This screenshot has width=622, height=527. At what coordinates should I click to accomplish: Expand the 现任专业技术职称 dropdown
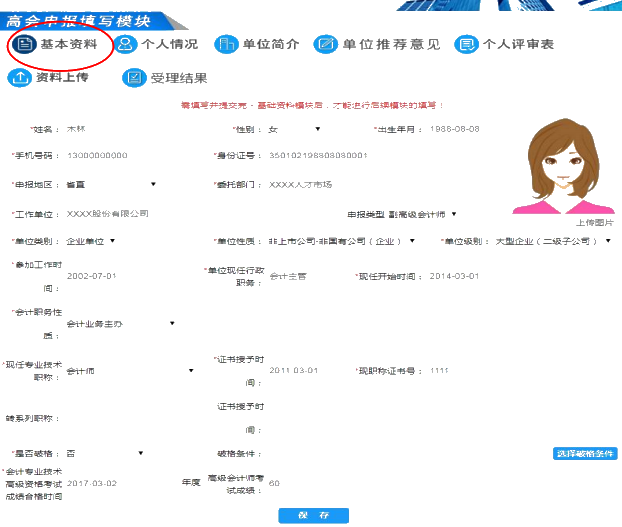130,371
